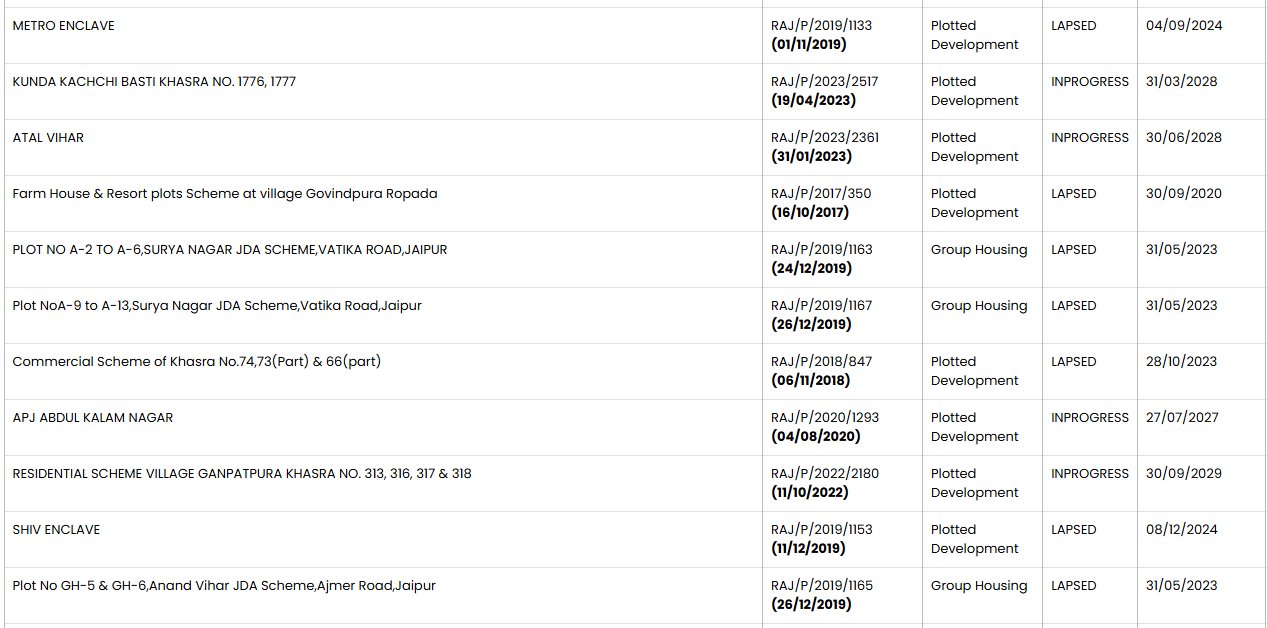Screen dimensions: 1267x628
Task: Select Plot NoA-9 to A-13 Surya Nagar entry
Action: [x=217, y=306]
